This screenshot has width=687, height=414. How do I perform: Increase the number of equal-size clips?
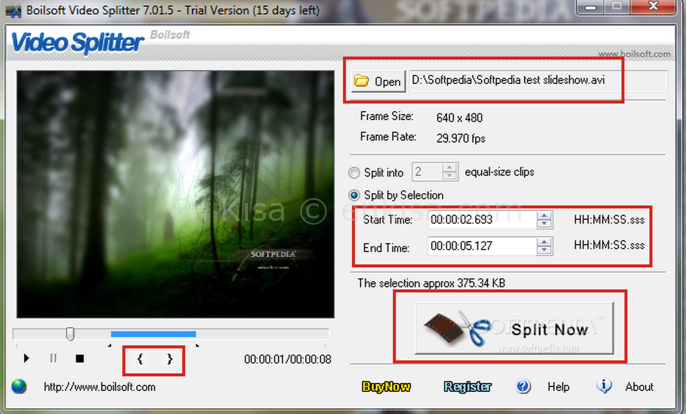[450, 168]
